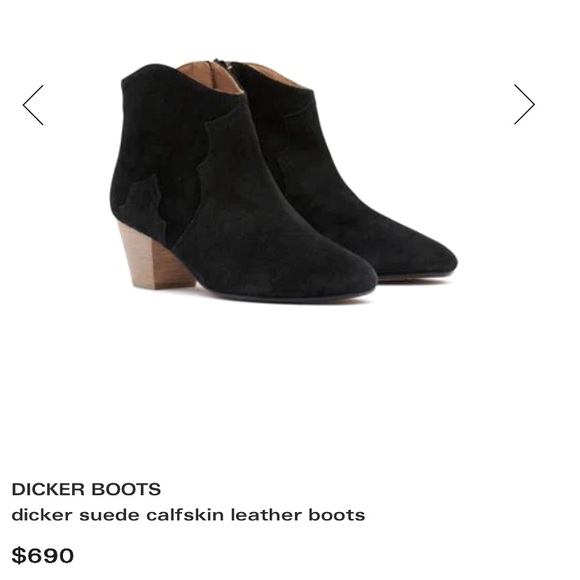The height and width of the screenshot is (580, 580).
Task: Click the word BOOTS in the title
Action: (x=126, y=489)
